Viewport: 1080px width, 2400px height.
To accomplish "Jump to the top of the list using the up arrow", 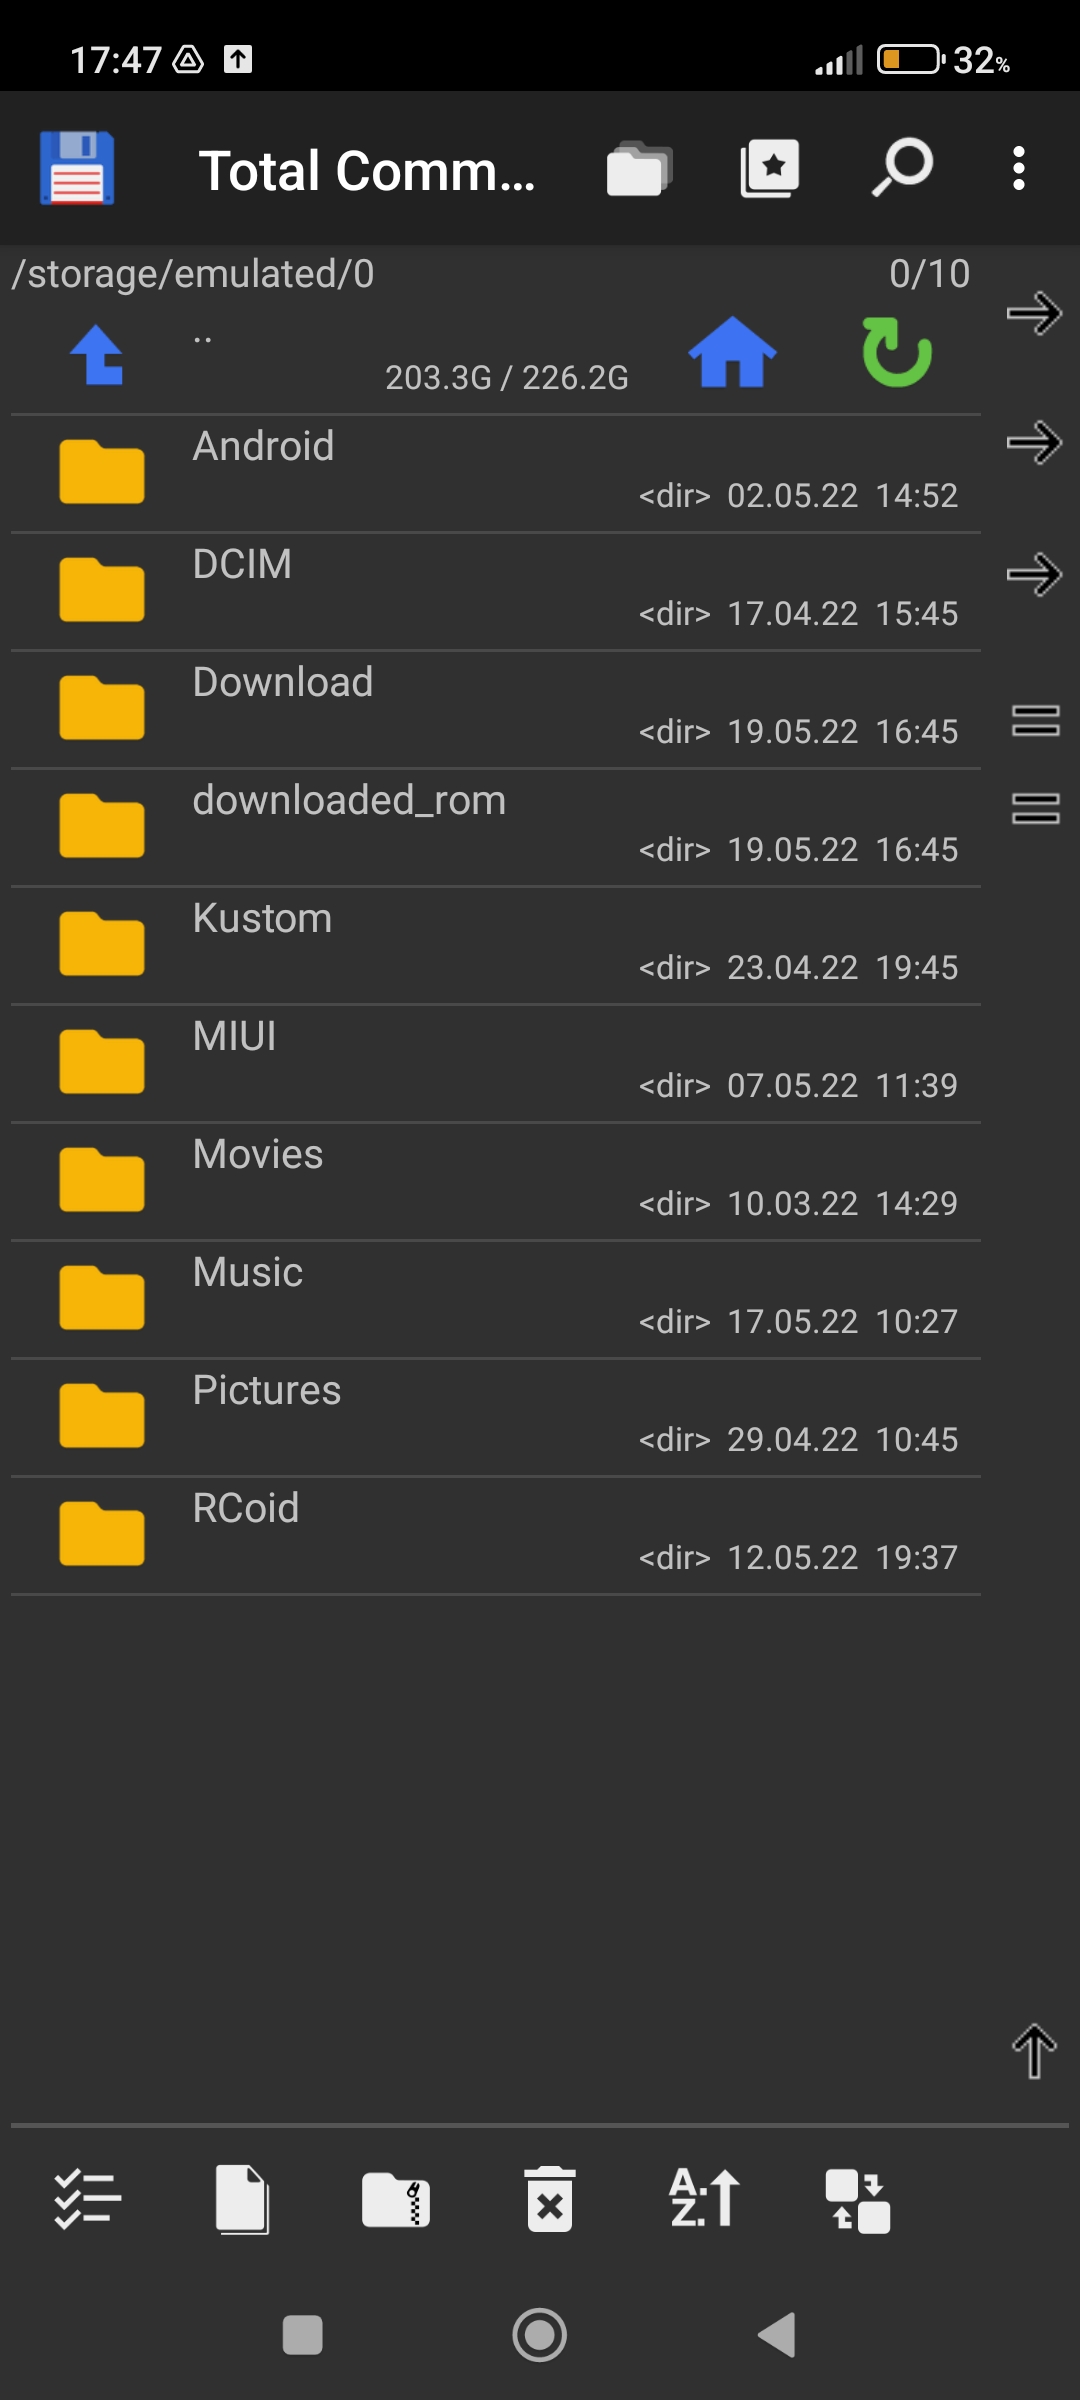I will pos(1034,2051).
